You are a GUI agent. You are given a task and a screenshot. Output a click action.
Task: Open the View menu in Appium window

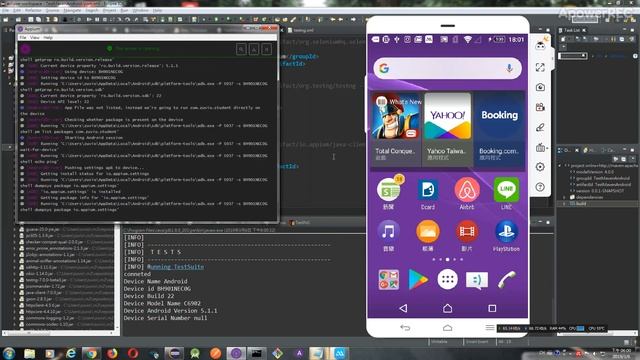click(35, 38)
